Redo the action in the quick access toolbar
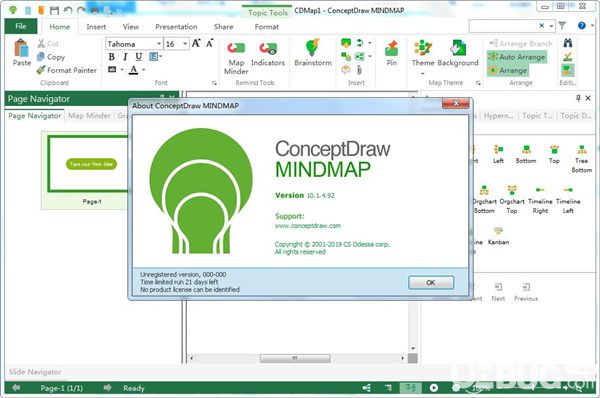This screenshot has height=398, width=600. [81, 10]
